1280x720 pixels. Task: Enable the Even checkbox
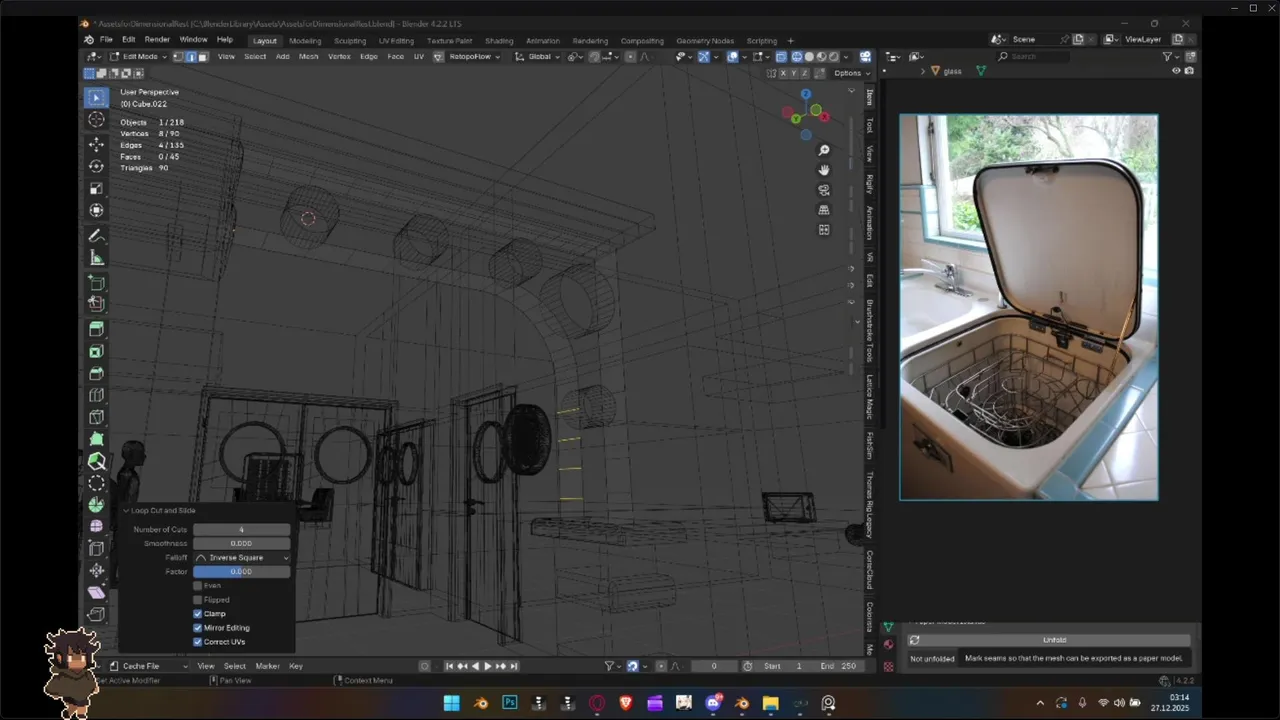pos(198,585)
